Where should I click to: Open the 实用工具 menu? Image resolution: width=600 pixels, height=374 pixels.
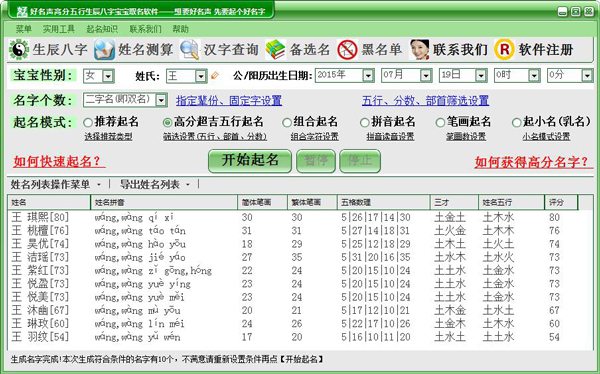click(x=59, y=29)
